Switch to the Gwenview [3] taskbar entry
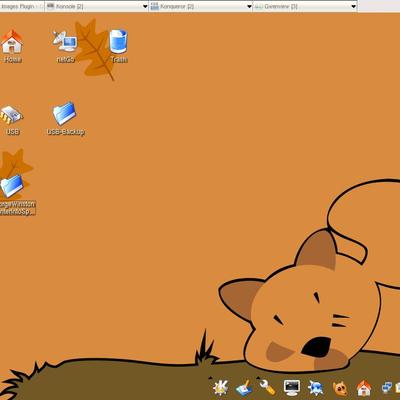Screen dimensions: 400x400 click(x=305, y=6)
